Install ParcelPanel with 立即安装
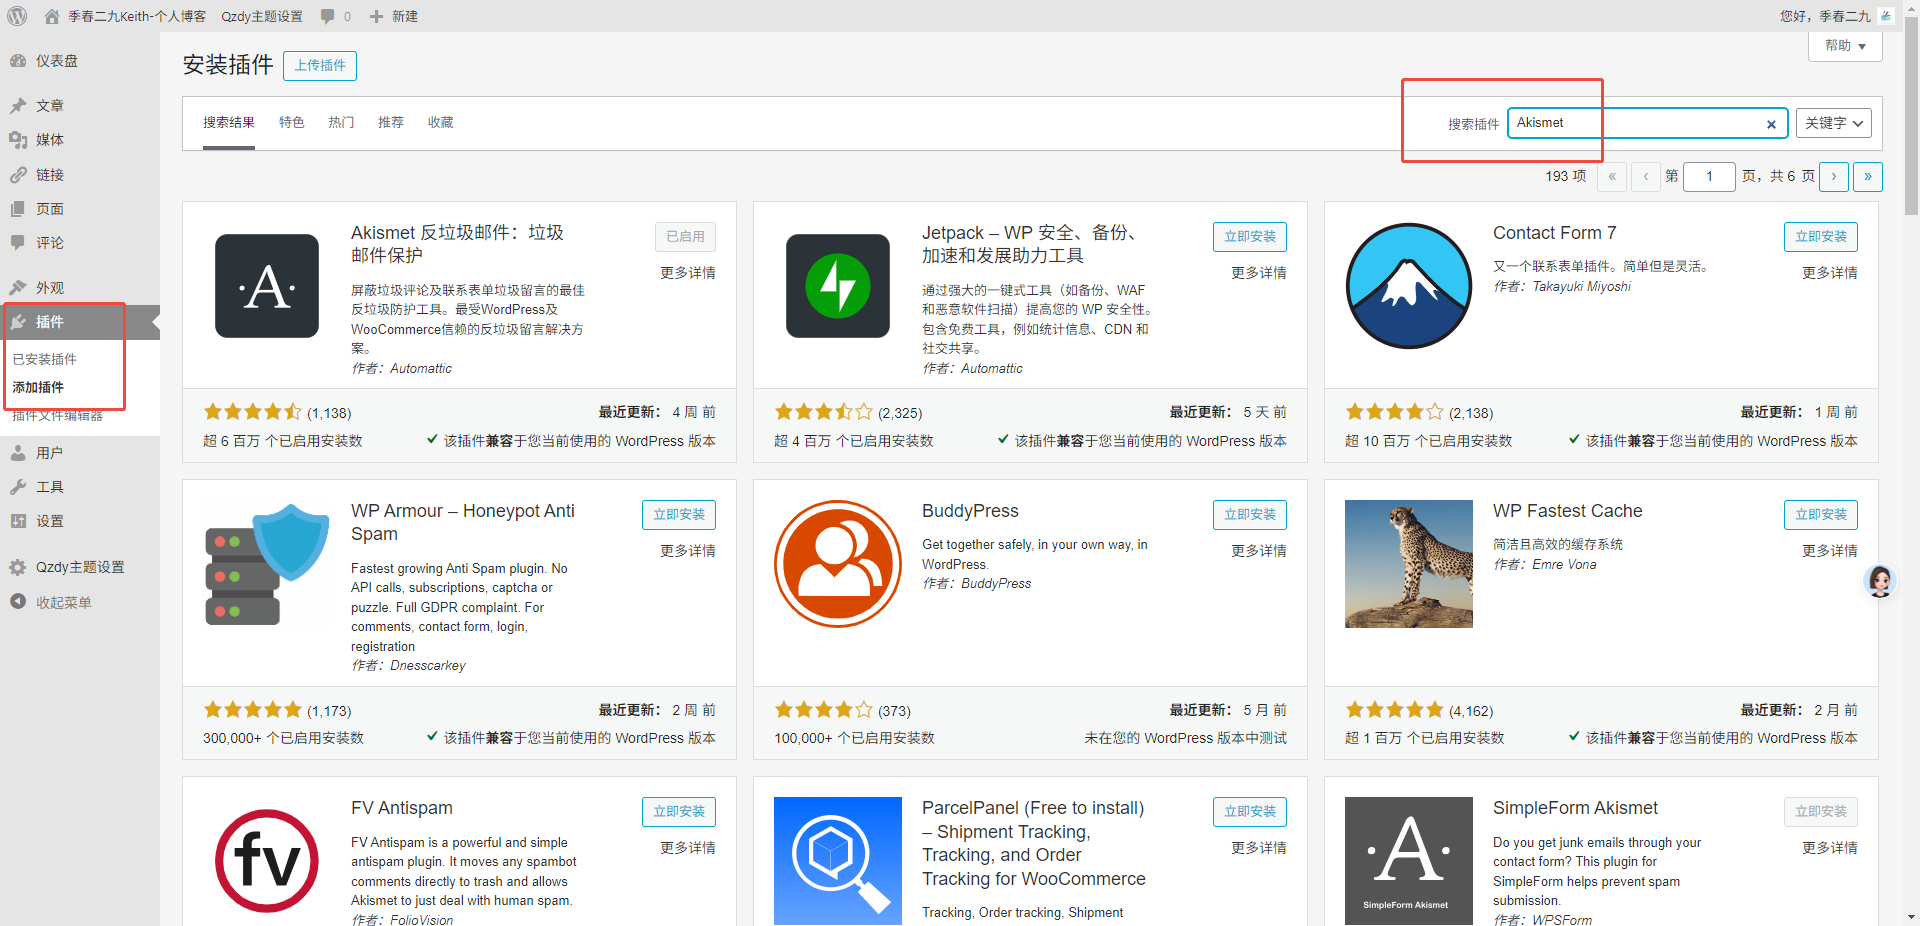 (1250, 811)
